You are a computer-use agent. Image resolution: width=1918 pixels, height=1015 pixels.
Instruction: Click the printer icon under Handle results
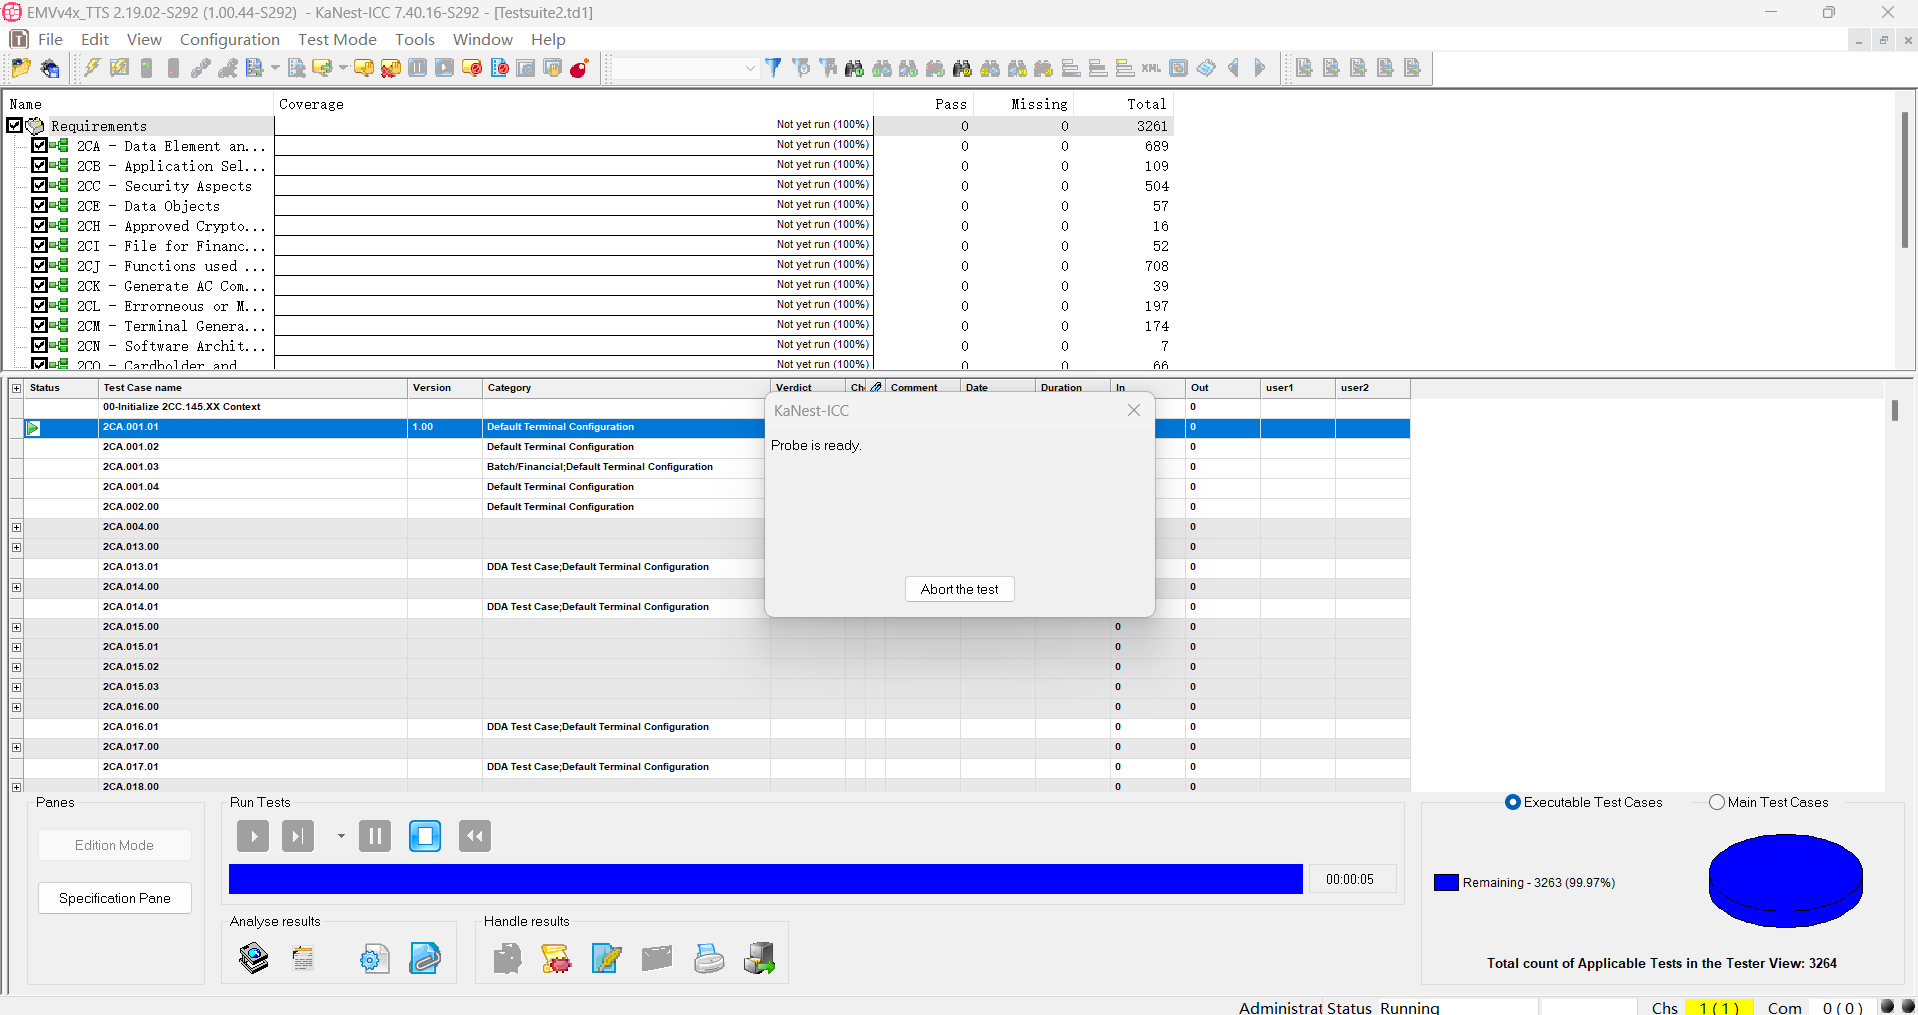point(709,958)
